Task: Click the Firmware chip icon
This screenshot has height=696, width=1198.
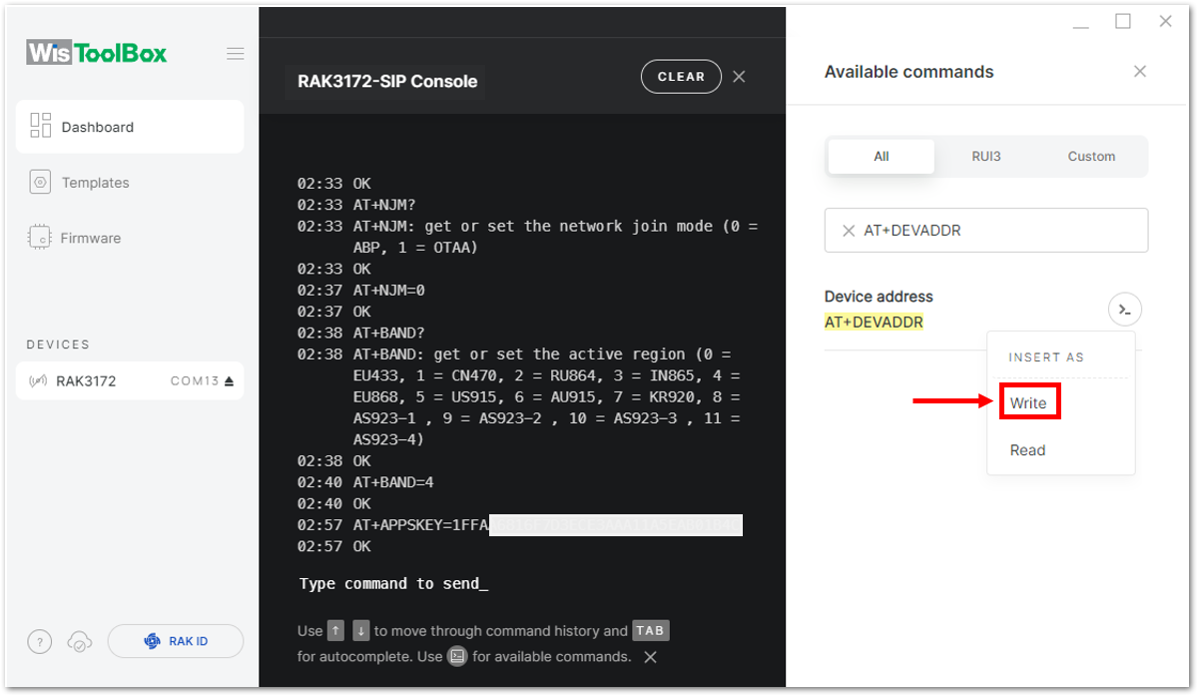Action: [x=39, y=237]
